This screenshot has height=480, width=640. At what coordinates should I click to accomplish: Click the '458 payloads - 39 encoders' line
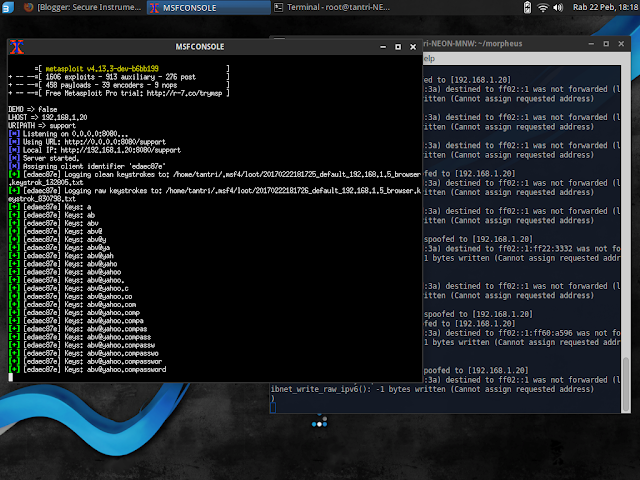(118, 85)
